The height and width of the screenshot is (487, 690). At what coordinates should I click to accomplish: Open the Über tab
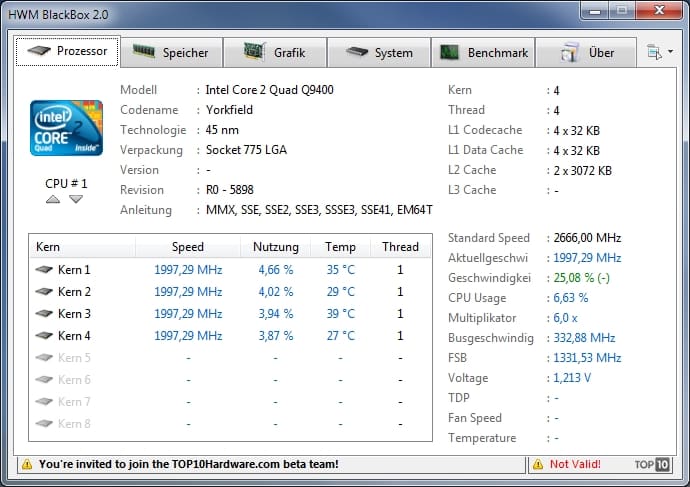click(586, 53)
